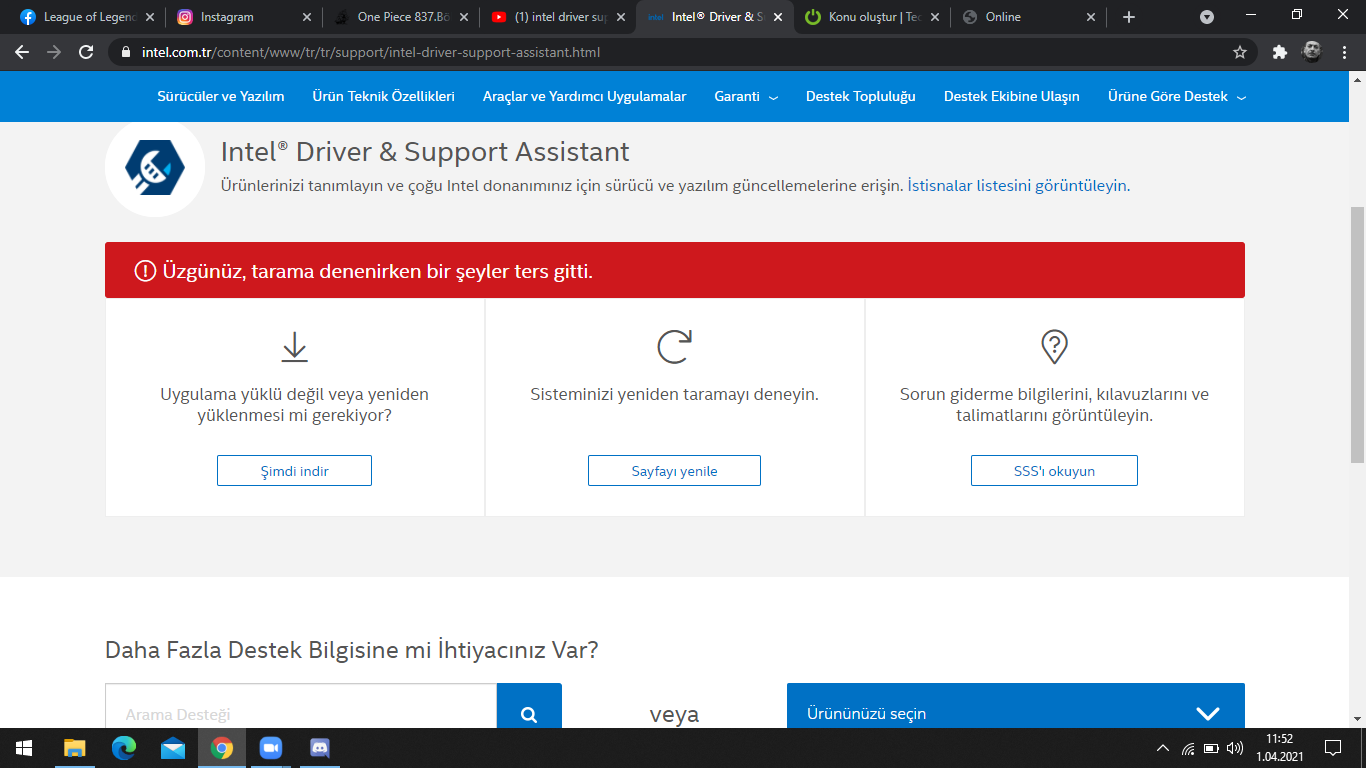Click the circular rescan arrow icon
This screenshot has width=1366, height=768.
674,347
